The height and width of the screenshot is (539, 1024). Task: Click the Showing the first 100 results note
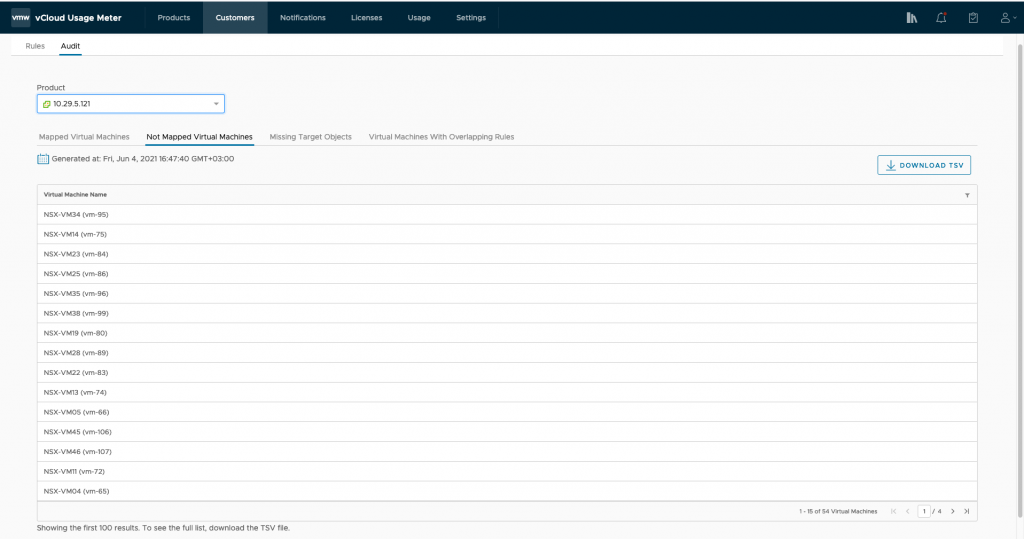pos(163,528)
